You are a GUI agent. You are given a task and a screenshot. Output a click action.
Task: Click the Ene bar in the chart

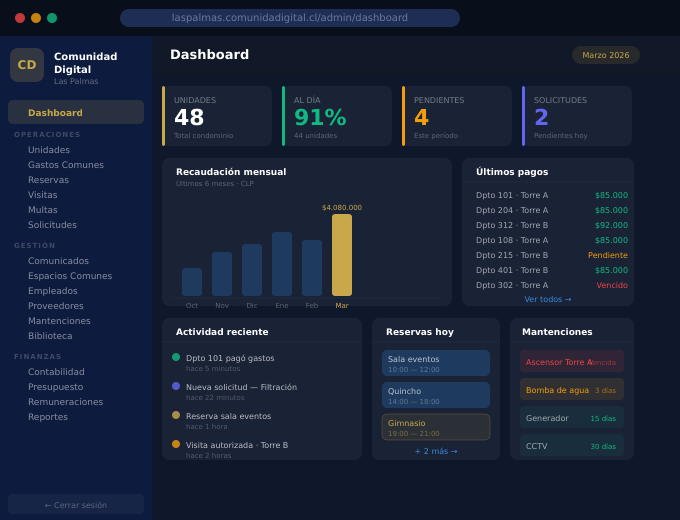point(282,264)
